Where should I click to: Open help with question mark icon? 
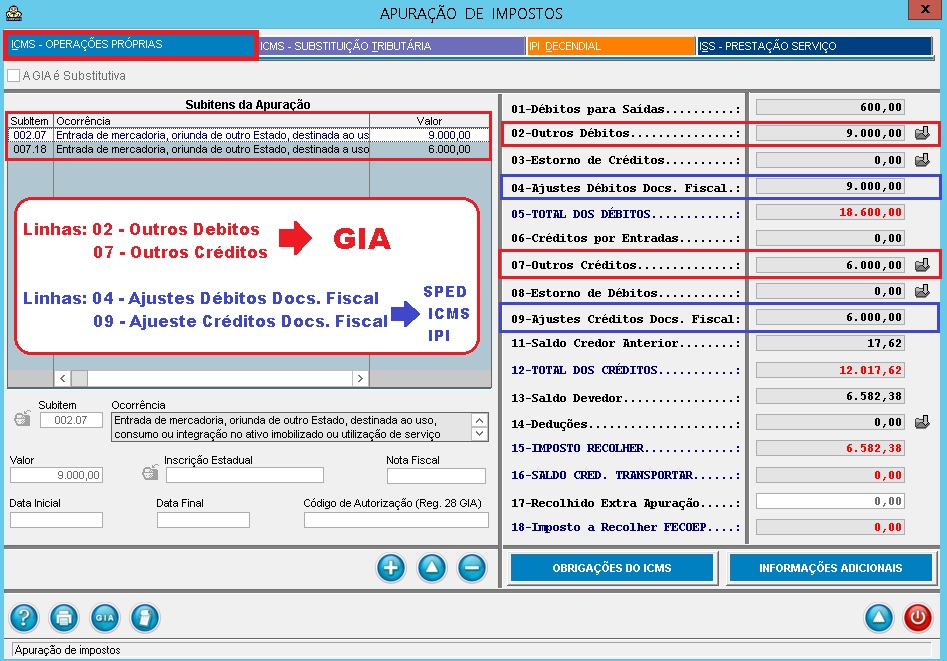pos(24,617)
